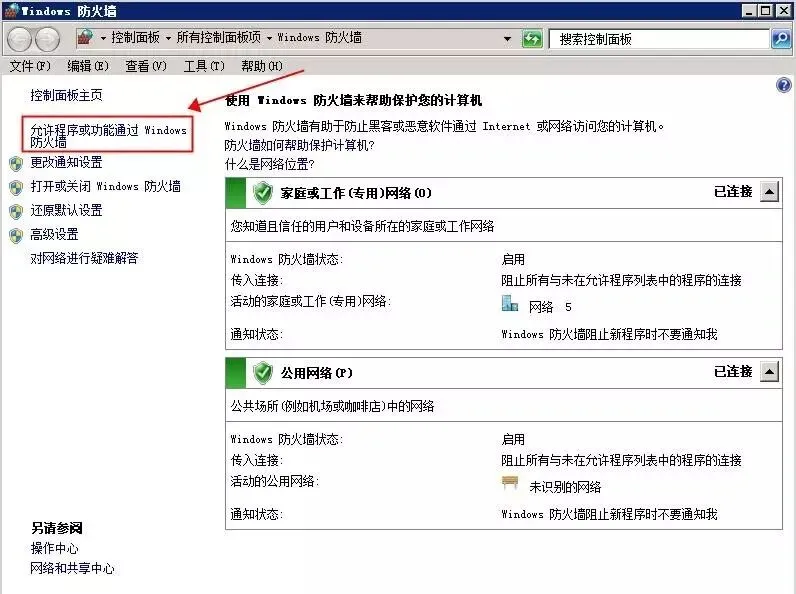Open the 编辑(E) menu

pyautogui.click(x=88, y=66)
